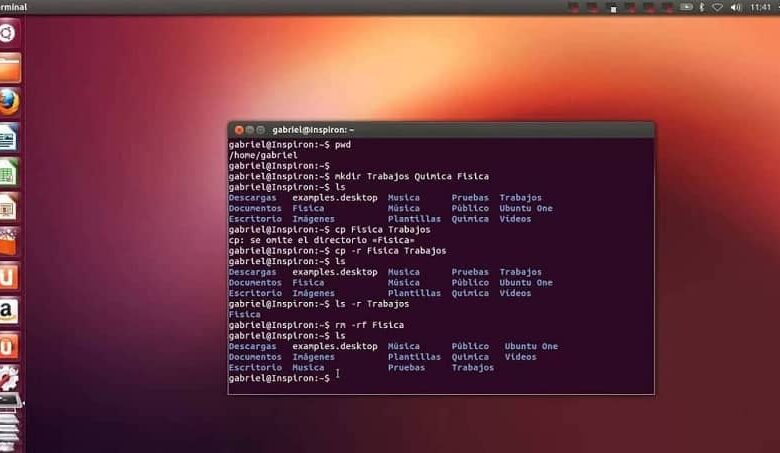Viewport: 780px width, 453px height.
Task: Minimize the terminal window
Action: pyautogui.click(x=250, y=130)
